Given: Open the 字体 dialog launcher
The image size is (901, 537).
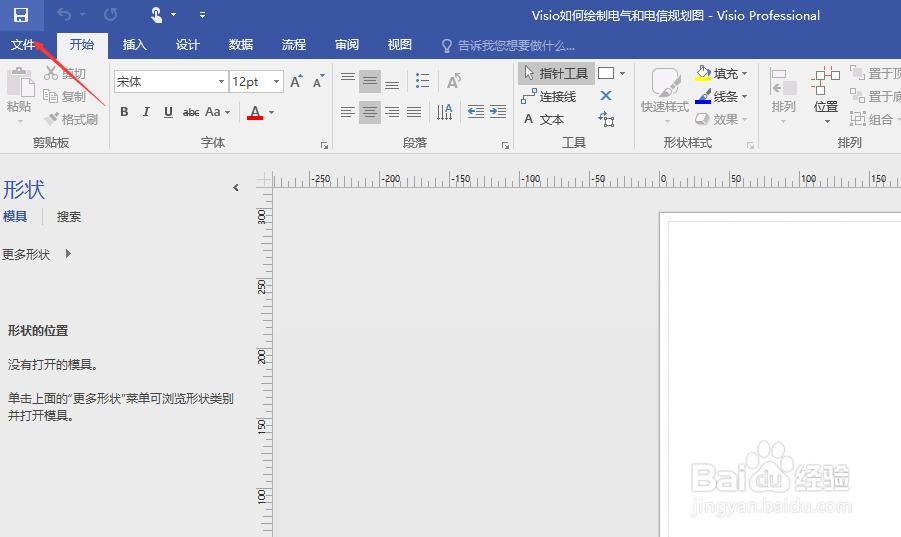Looking at the screenshot, I should point(324,146).
